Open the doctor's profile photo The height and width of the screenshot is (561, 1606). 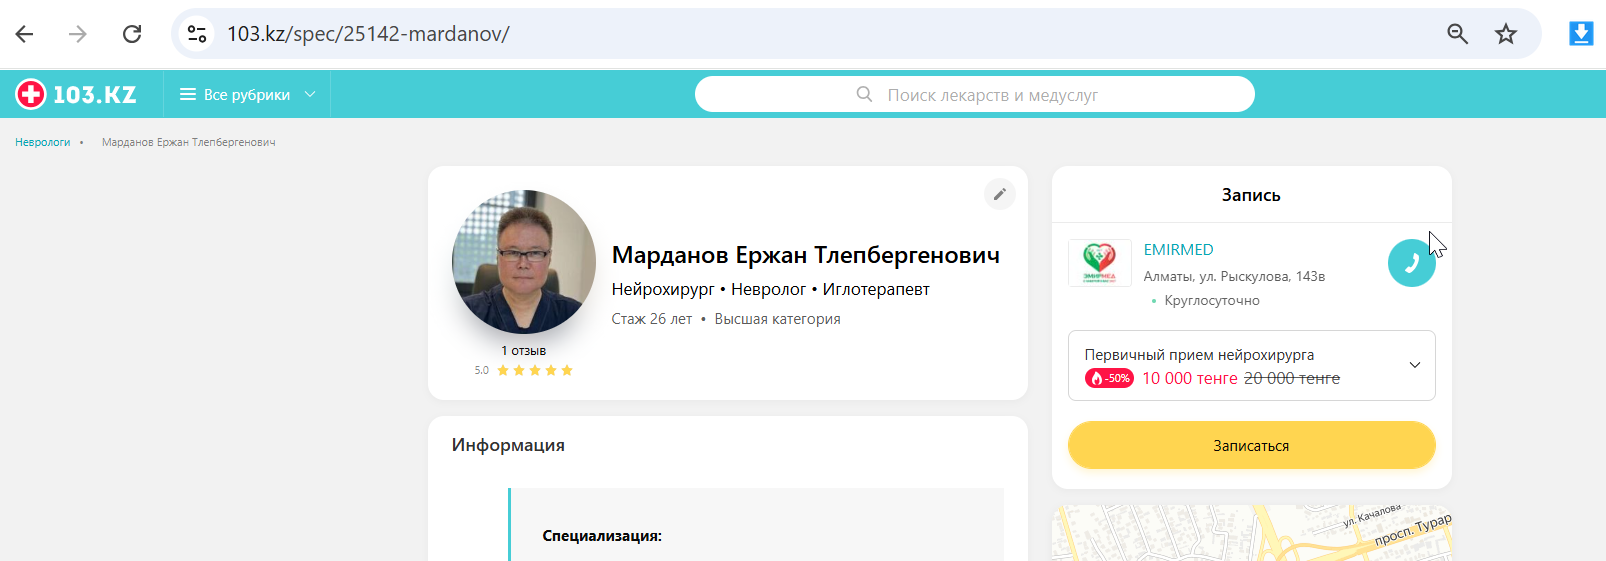click(524, 262)
